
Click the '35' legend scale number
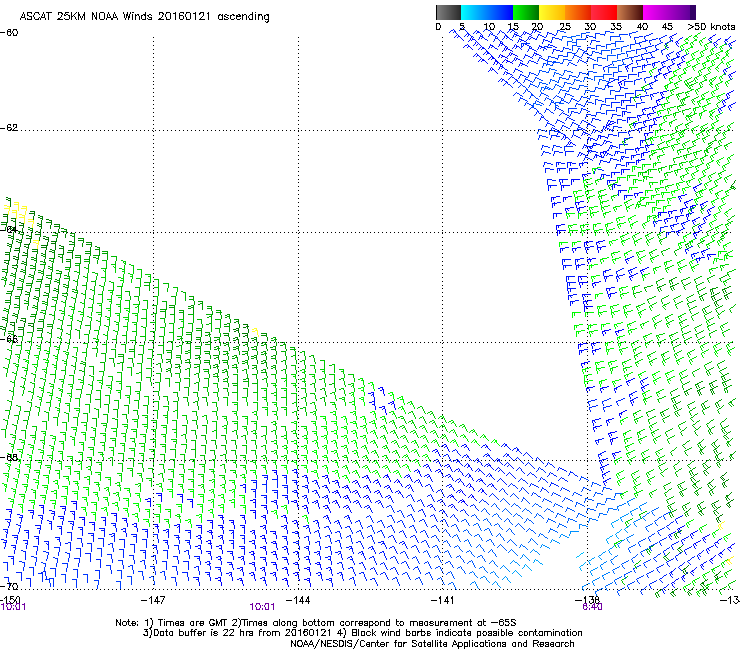(x=616, y=27)
